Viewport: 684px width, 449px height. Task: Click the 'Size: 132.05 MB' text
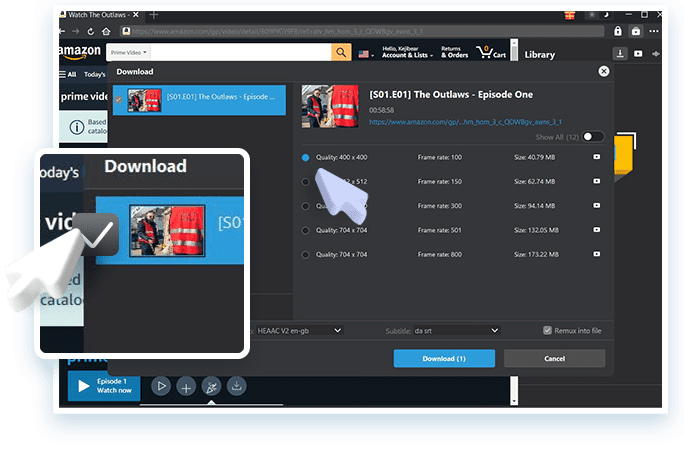coord(536,230)
